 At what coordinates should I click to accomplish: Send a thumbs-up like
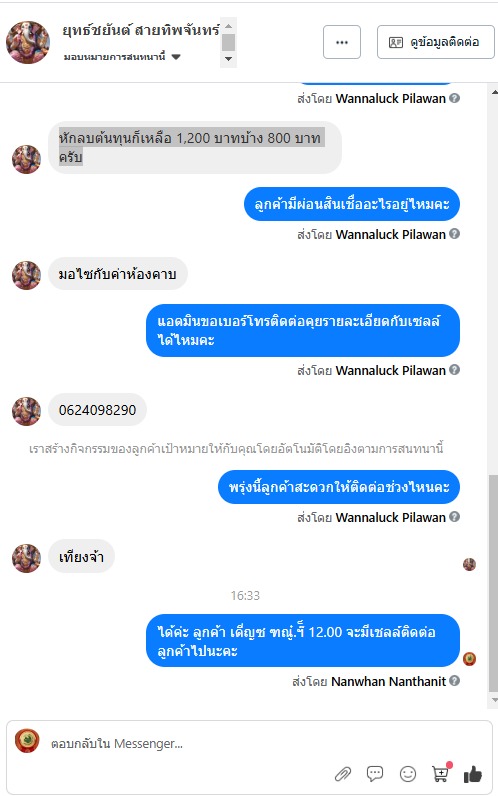pyautogui.click(x=473, y=774)
